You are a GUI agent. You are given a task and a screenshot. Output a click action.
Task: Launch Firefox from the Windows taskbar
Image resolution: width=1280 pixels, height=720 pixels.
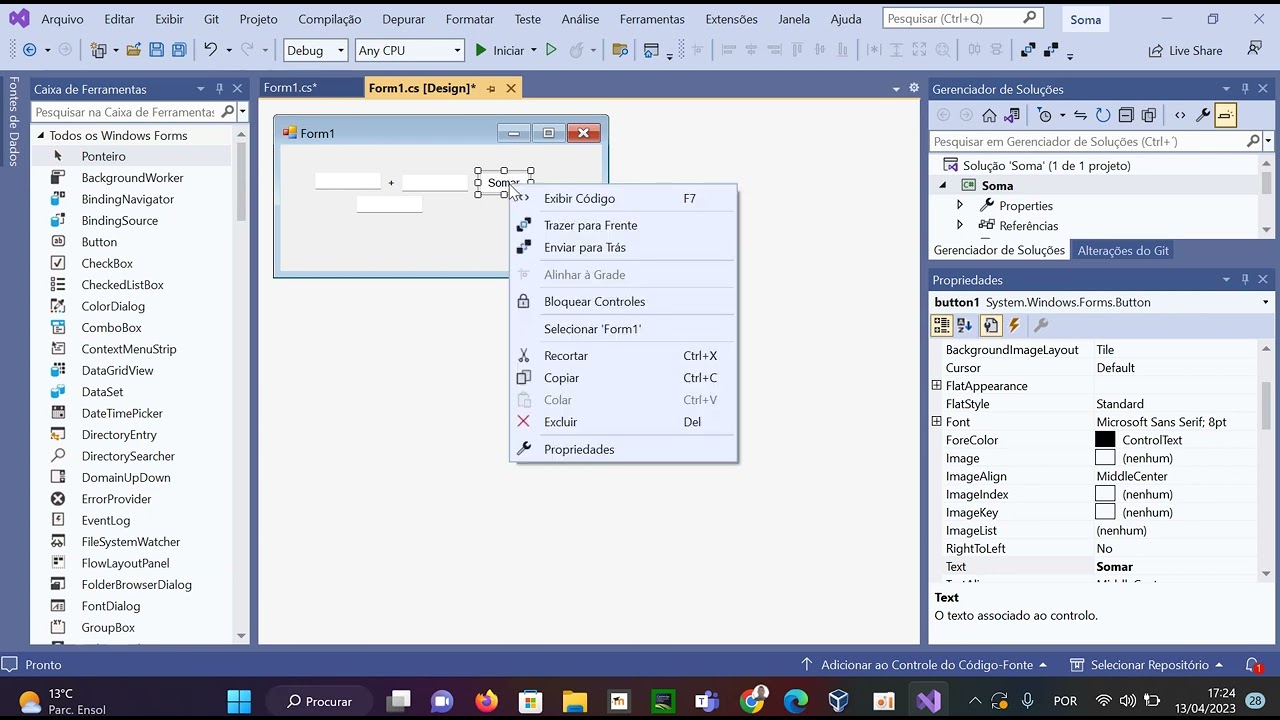486,701
